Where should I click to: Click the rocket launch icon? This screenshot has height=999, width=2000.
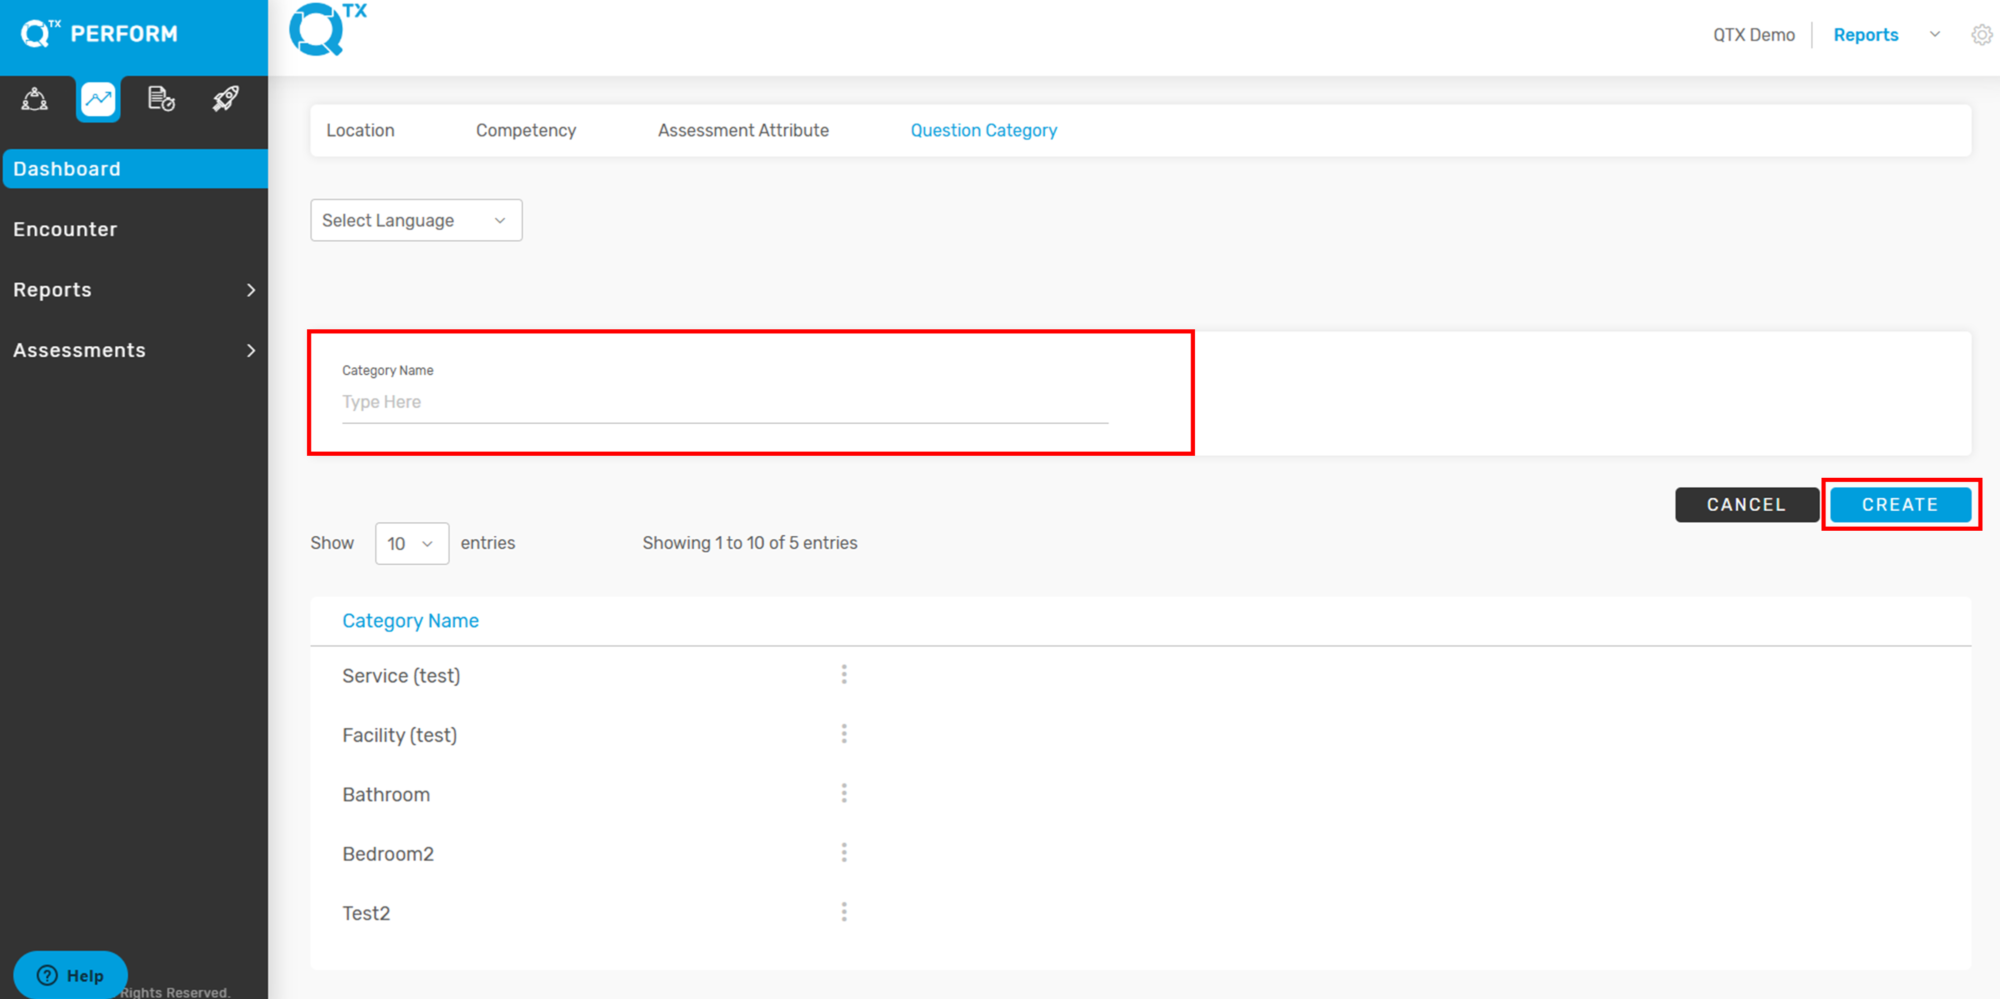click(226, 99)
